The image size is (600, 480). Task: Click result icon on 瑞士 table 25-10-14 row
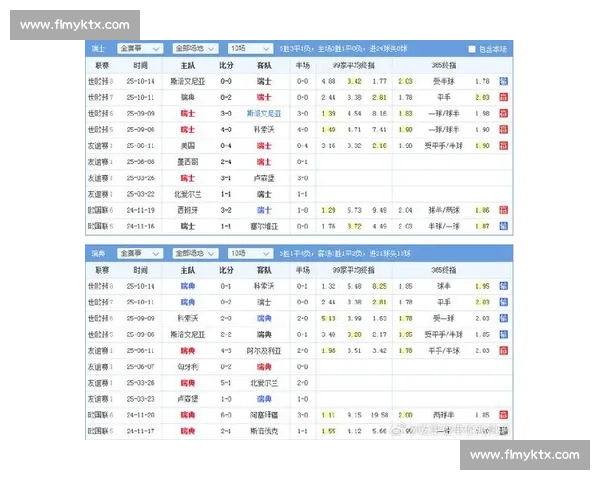(504, 81)
